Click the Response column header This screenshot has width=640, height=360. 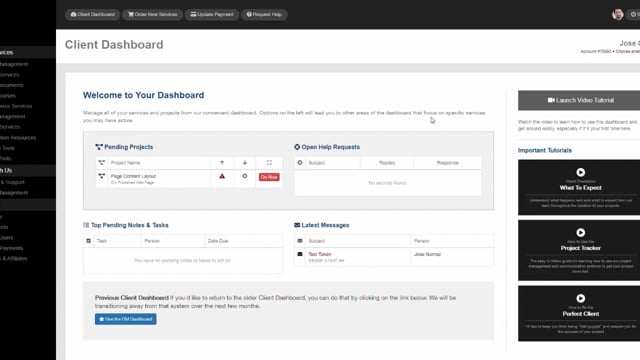click(448, 162)
